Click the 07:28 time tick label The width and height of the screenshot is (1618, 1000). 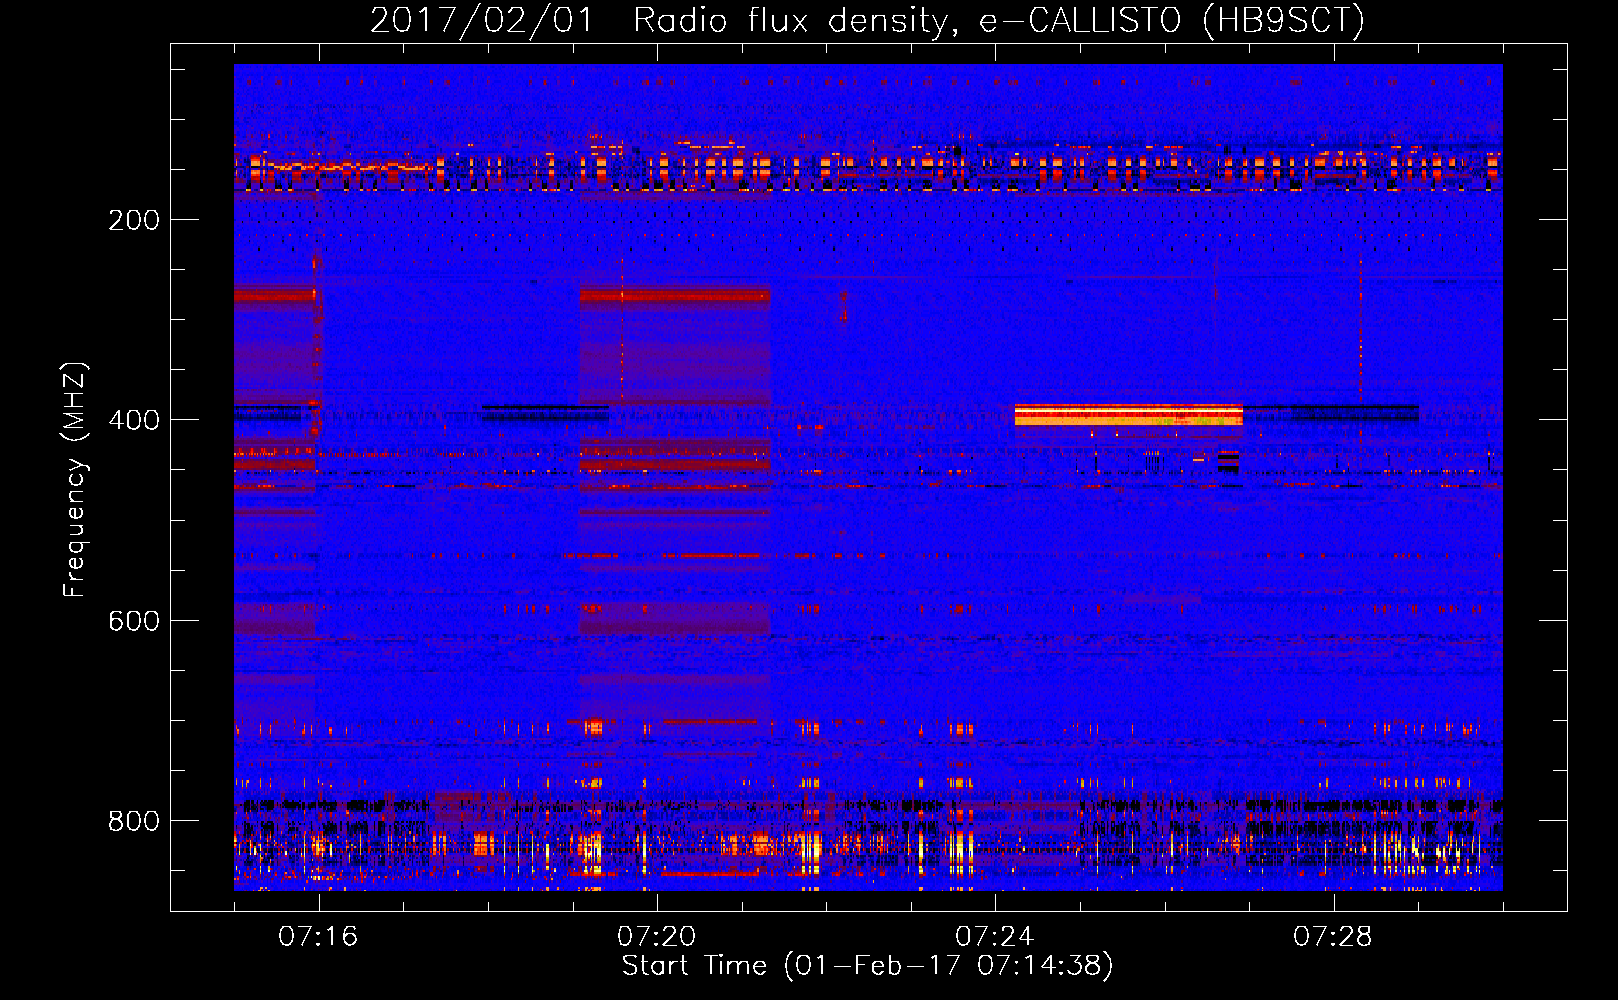coord(1333,936)
